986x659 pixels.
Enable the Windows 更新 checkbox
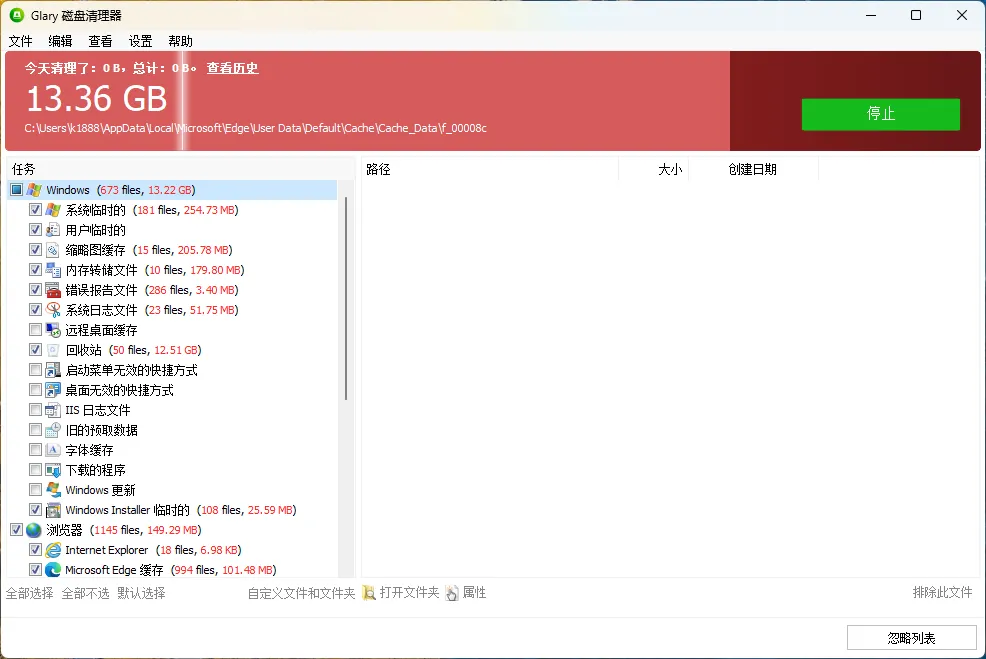pyautogui.click(x=35, y=490)
